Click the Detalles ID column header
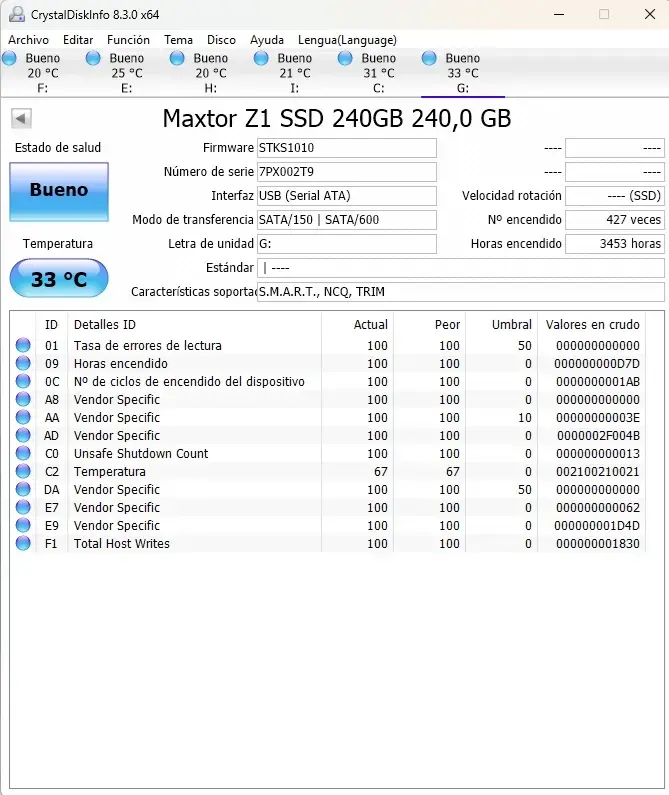The height and width of the screenshot is (795, 669). coord(194,324)
